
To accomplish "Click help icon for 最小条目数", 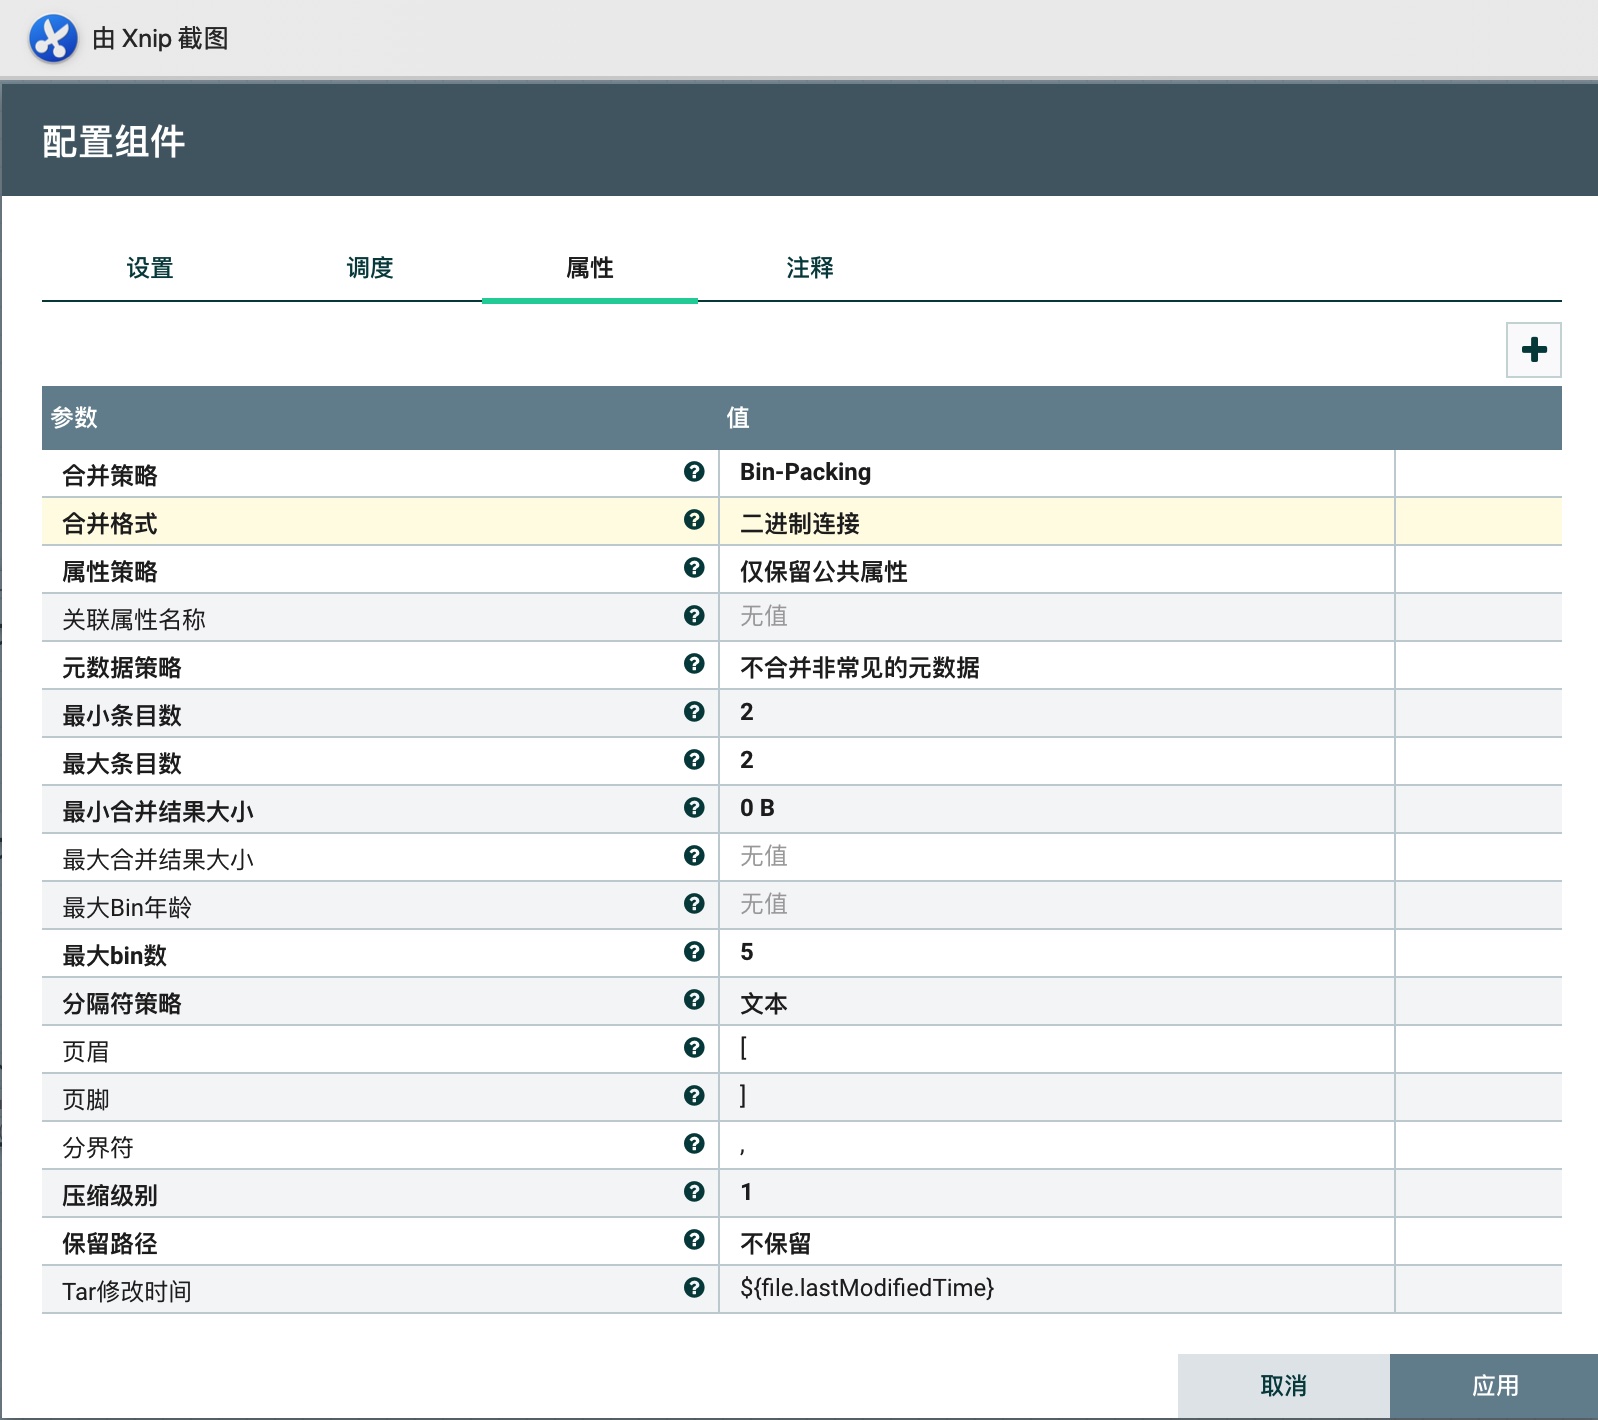I will (694, 712).
